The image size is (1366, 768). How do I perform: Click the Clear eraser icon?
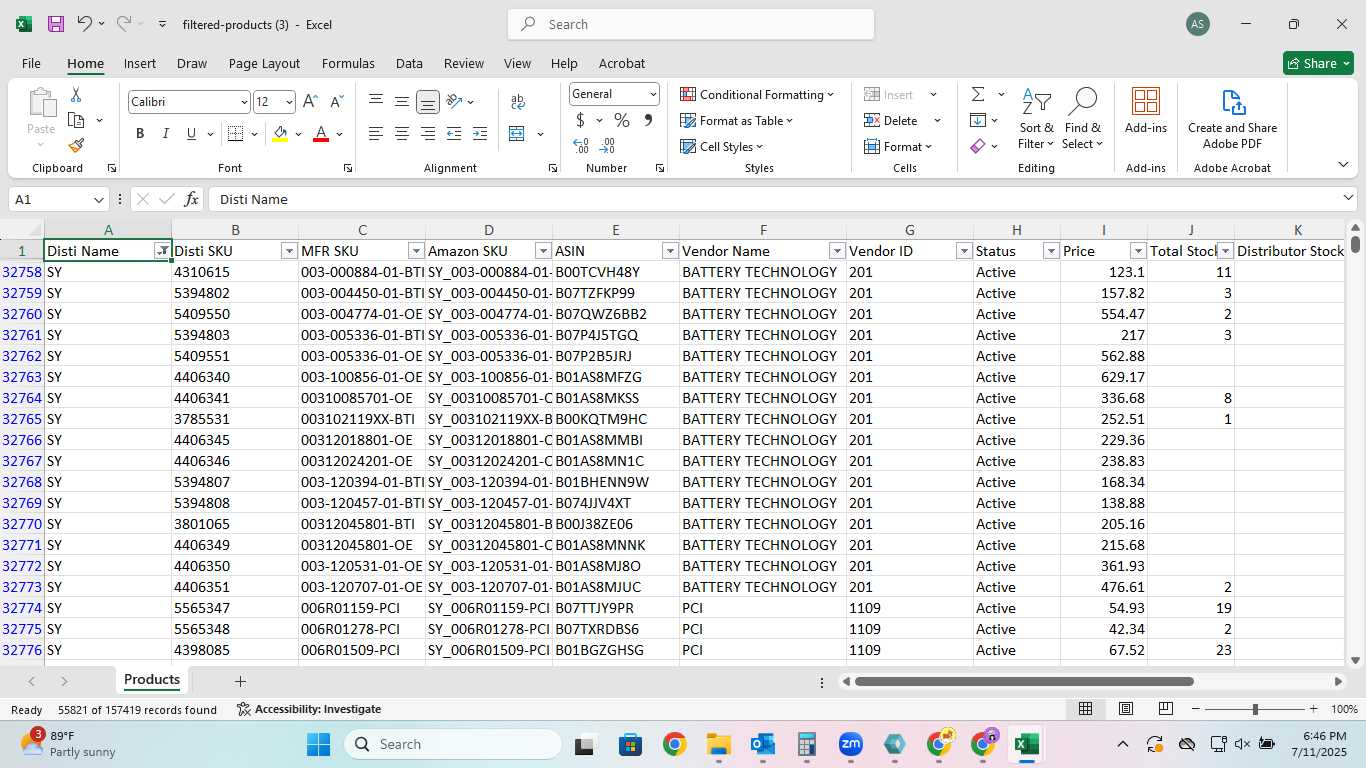[977, 146]
